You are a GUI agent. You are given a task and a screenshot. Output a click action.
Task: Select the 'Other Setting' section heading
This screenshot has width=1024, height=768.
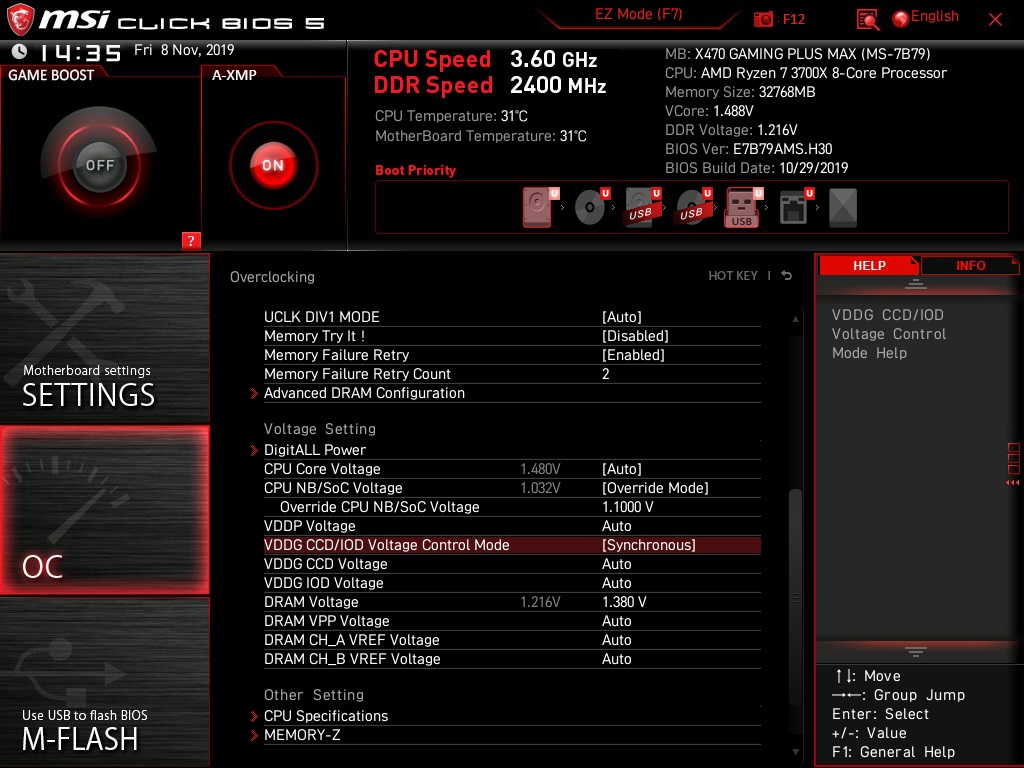tap(313, 695)
